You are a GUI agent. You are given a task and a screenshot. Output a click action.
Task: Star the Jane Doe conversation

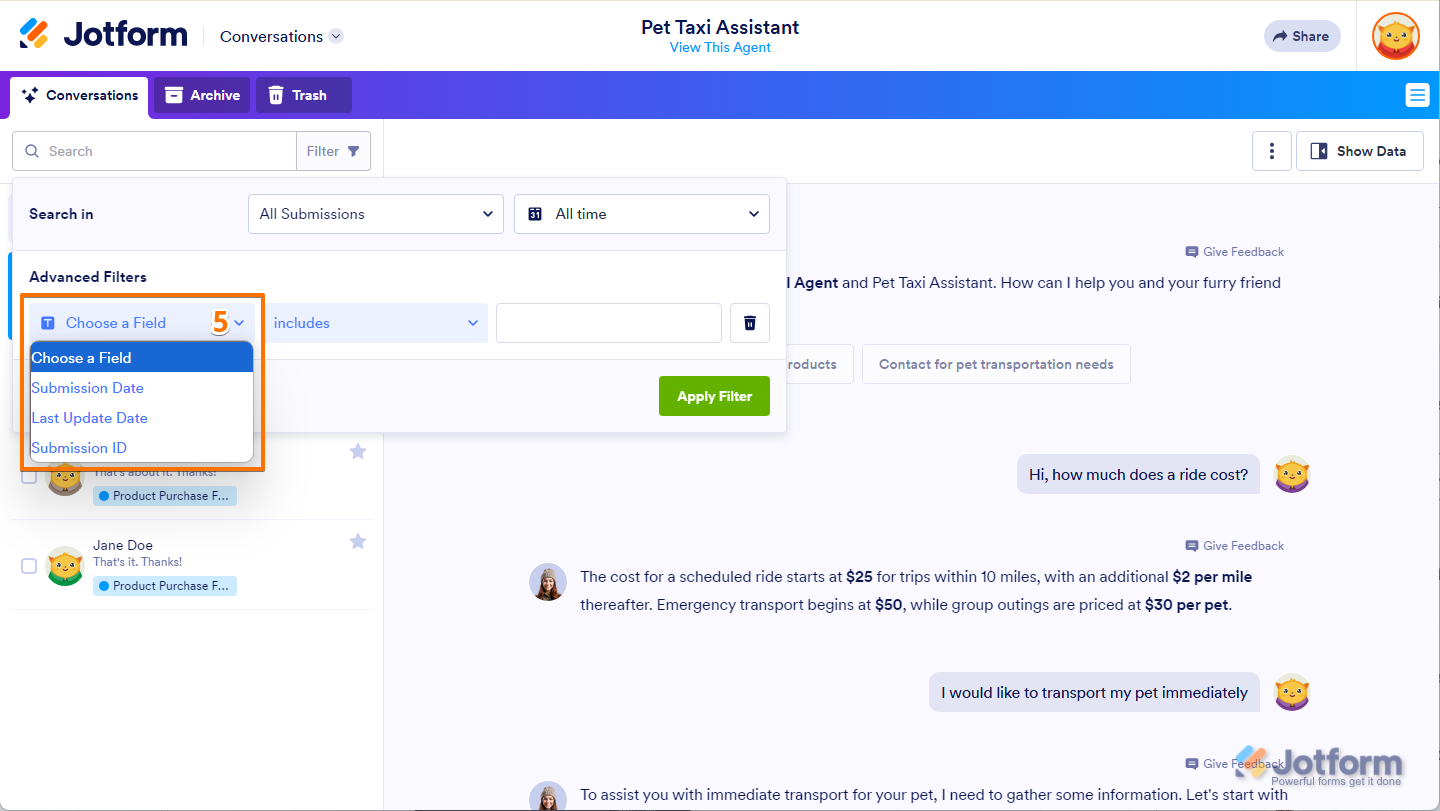[x=358, y=541]
